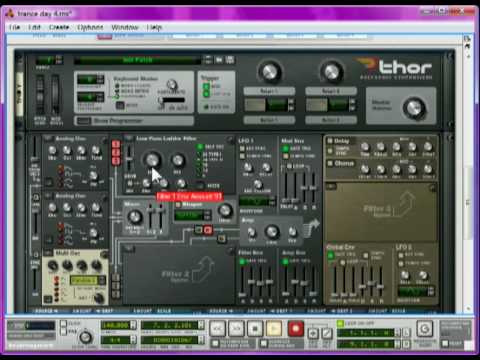
Task: Toggle Filter Env Gate Trig button
Action: coord(242,261)
